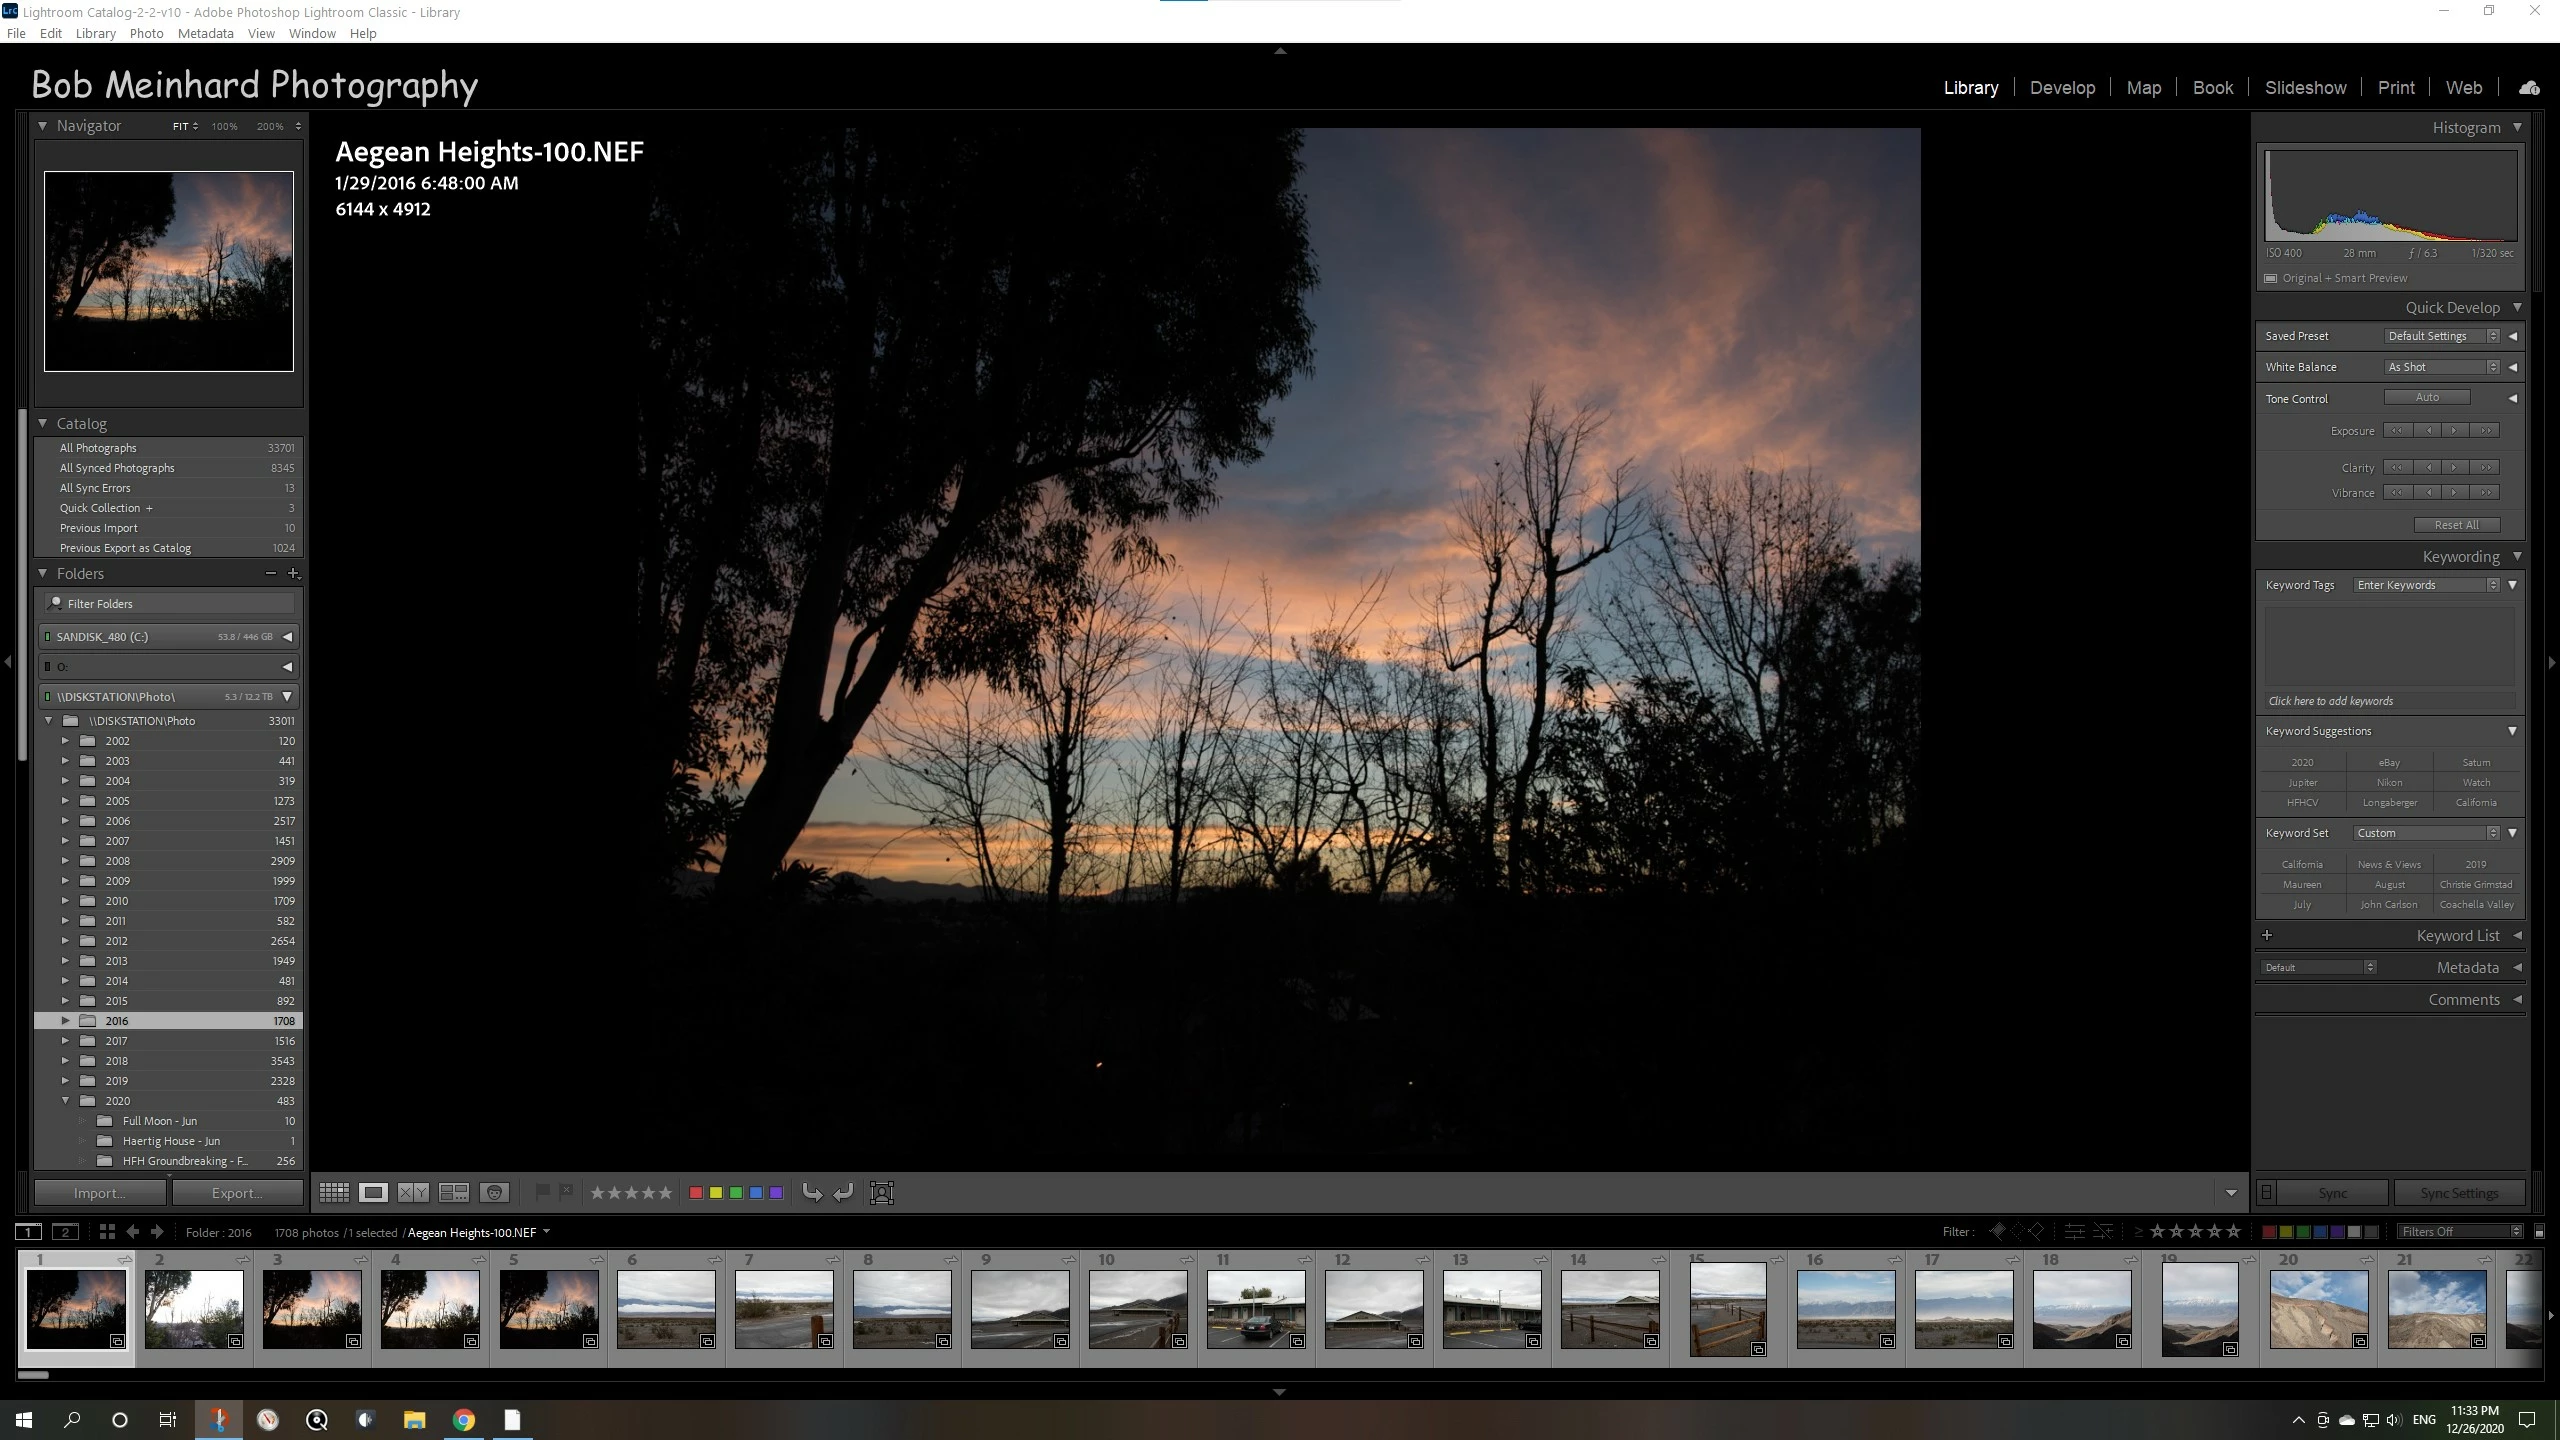
Task: Click the Import button
Action: pos(99,1192)
